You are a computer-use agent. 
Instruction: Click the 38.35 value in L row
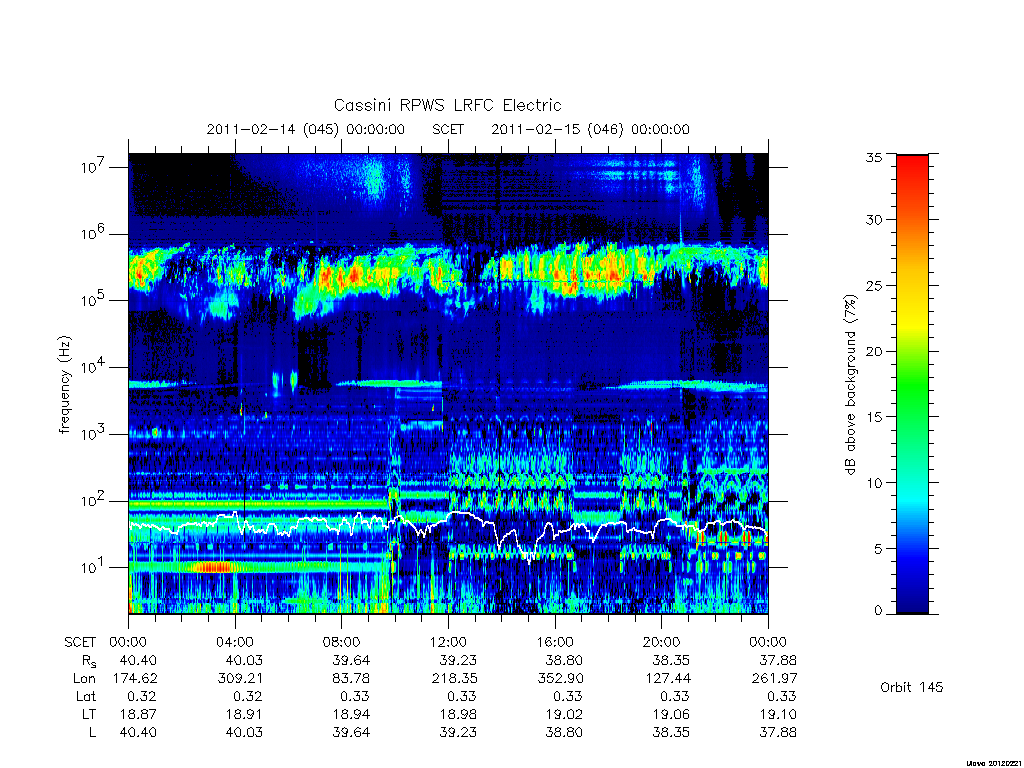671,733
